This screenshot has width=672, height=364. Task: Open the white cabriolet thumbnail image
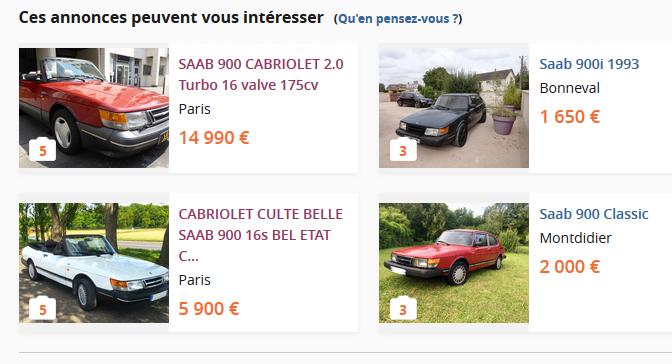point(94,263)
